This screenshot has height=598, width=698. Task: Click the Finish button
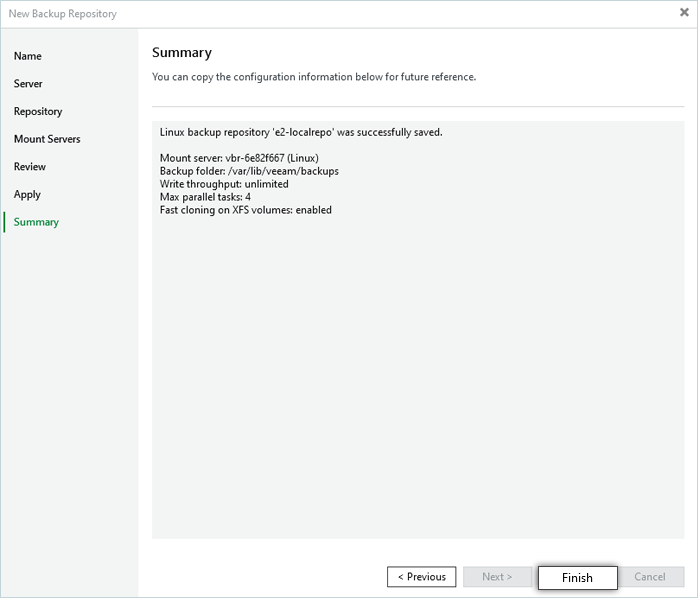[577, 577]
